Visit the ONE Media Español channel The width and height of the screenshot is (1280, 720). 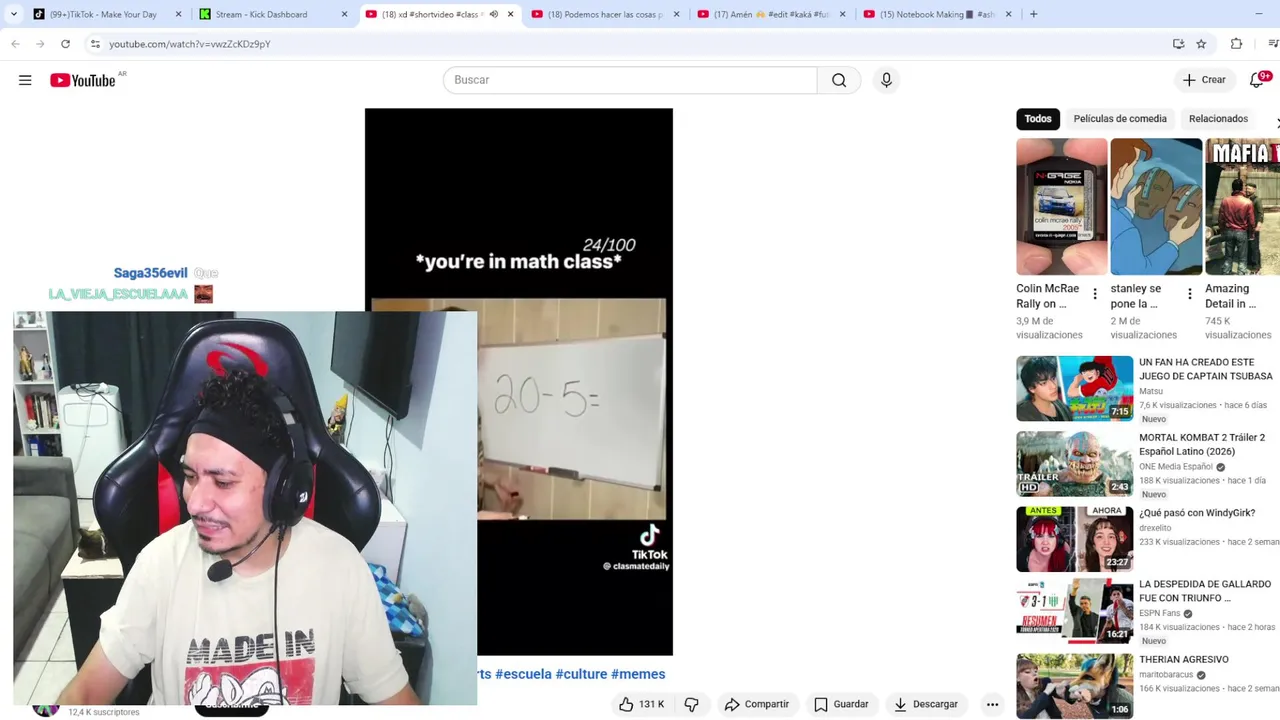tap(1176, 467)
